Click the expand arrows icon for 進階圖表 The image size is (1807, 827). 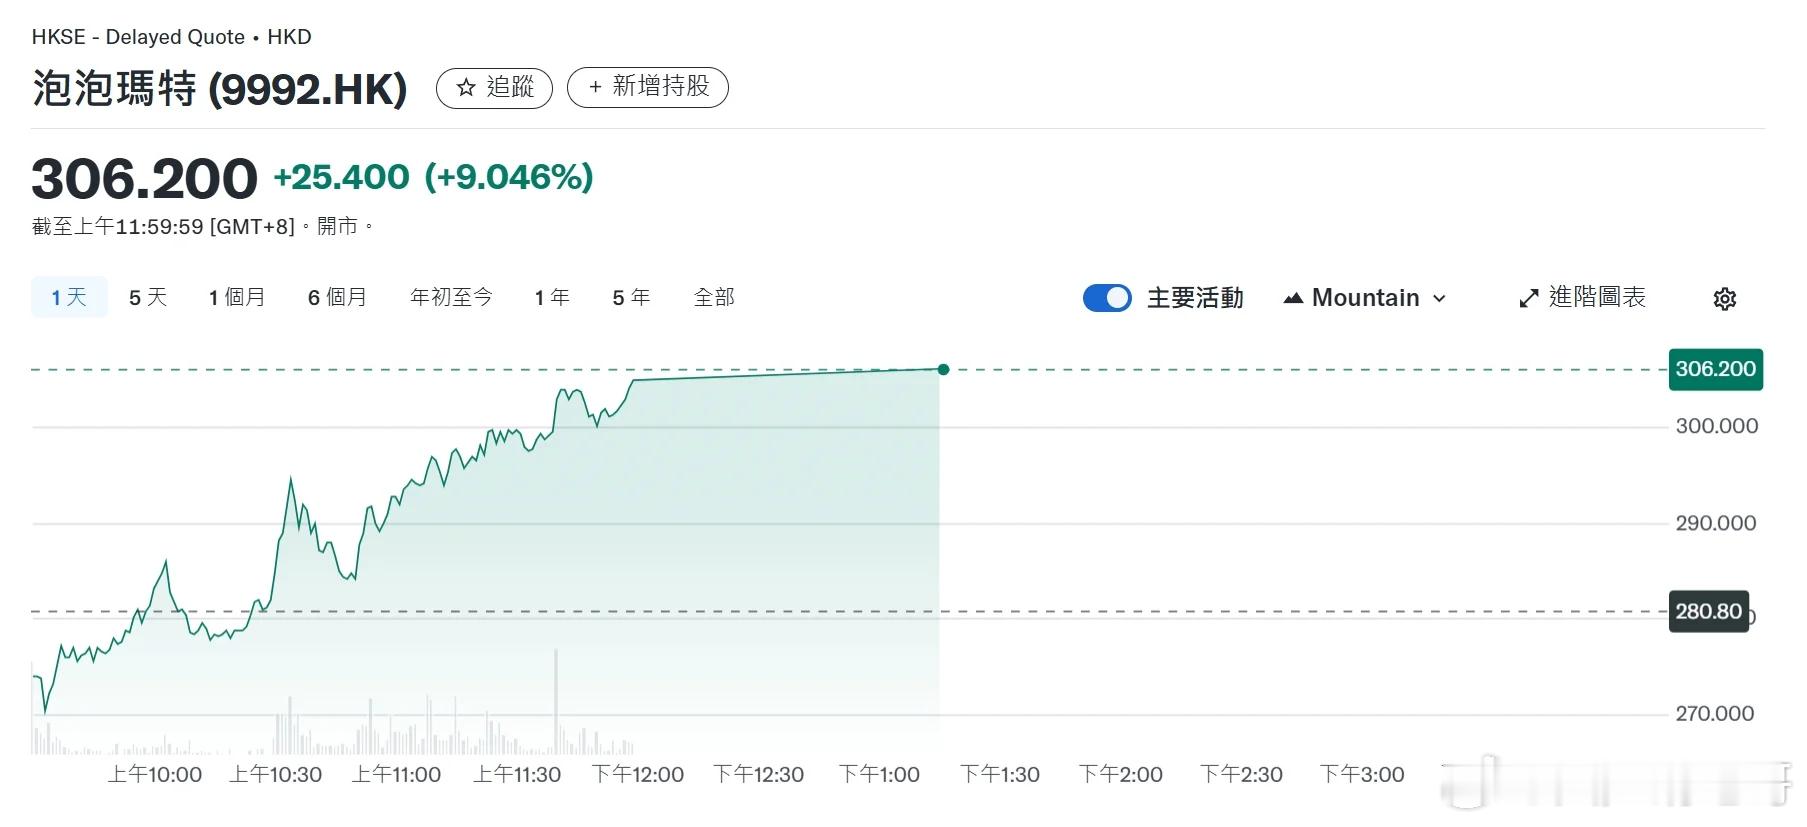point(1528,298)
